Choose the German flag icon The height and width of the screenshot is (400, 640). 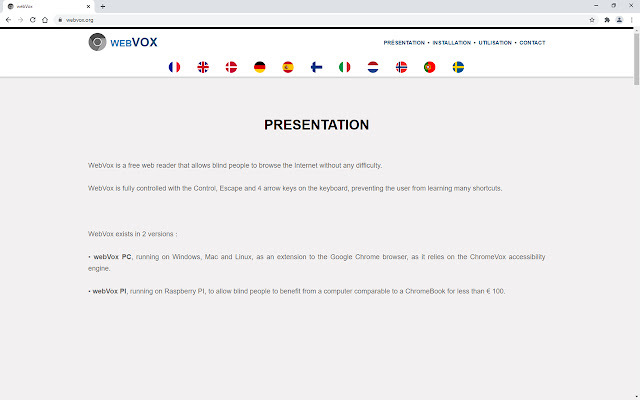260,67
